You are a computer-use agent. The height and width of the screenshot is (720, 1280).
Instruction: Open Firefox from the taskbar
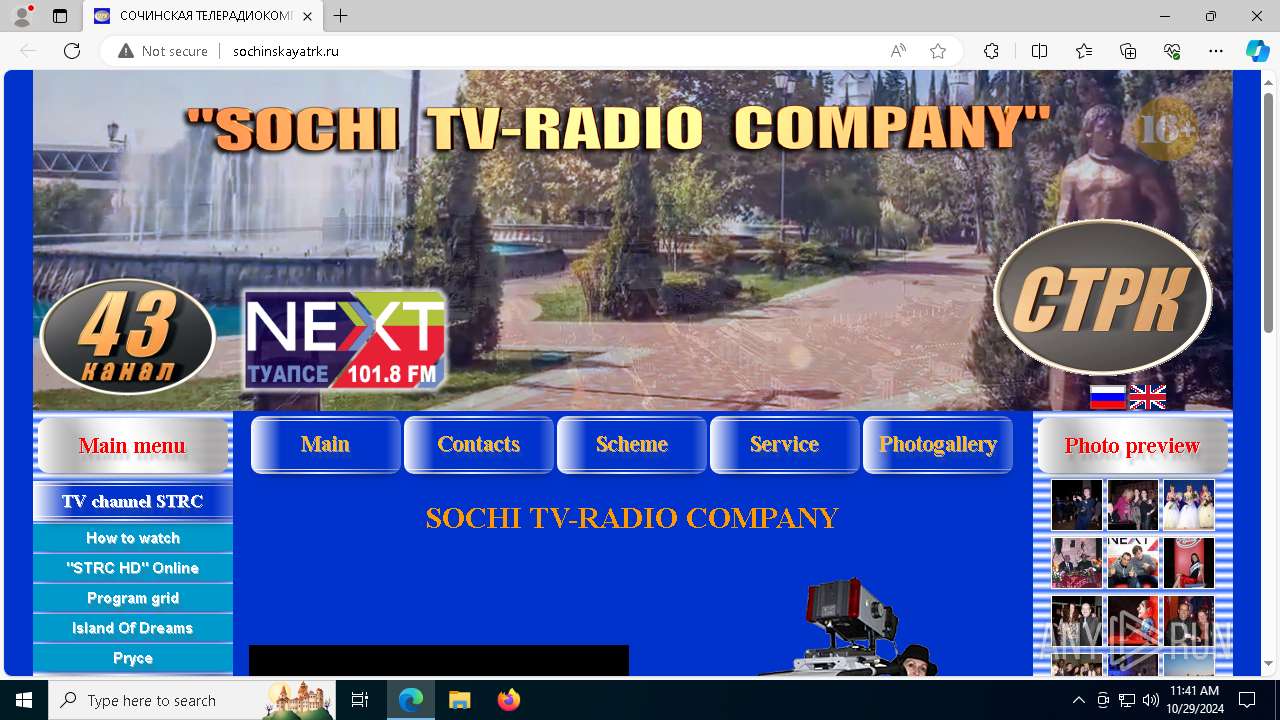(508, 700)
